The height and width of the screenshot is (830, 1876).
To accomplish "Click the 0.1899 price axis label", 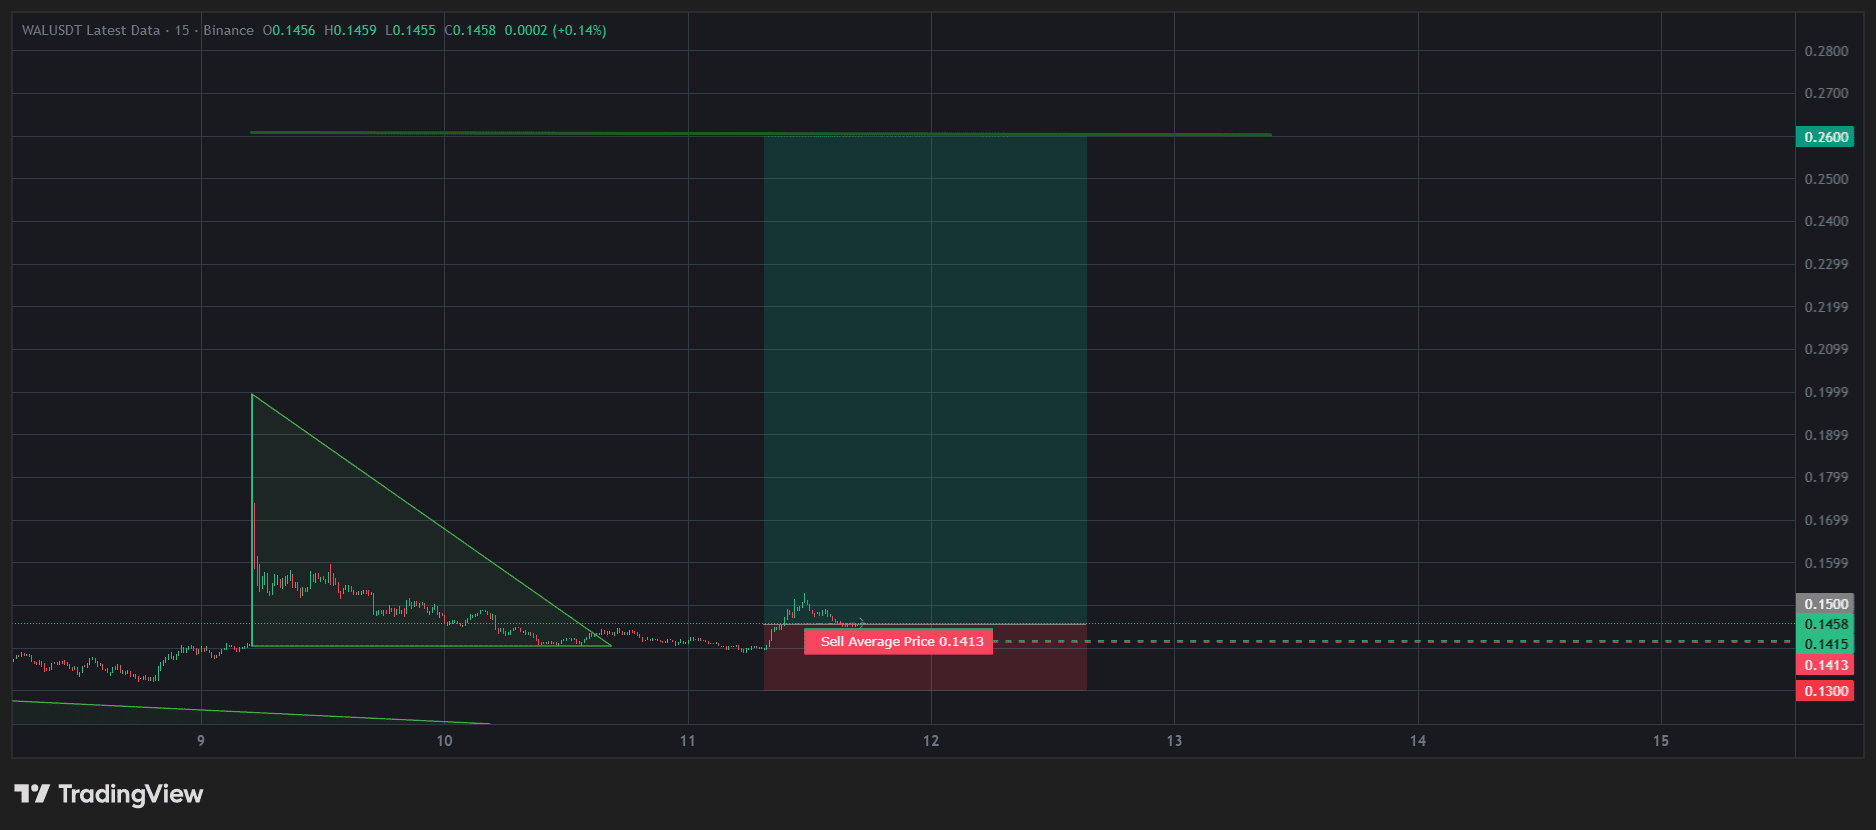I will (1826, 435).
